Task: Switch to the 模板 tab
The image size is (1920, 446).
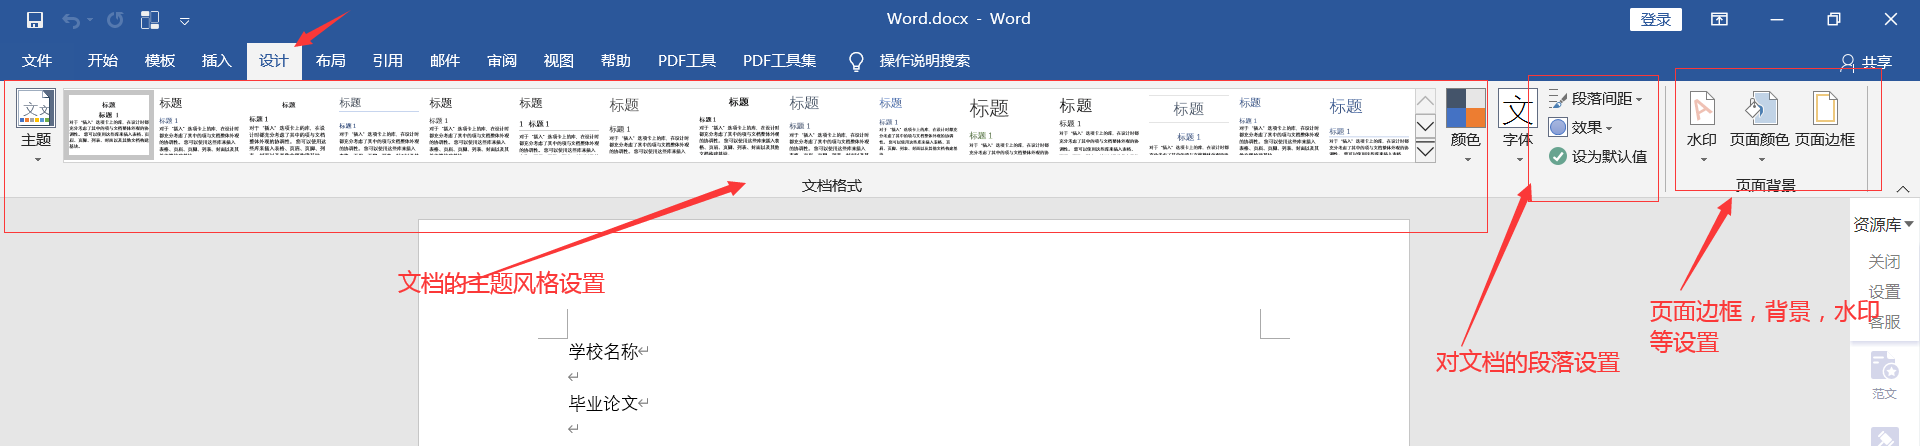Action: click(160, 61)
